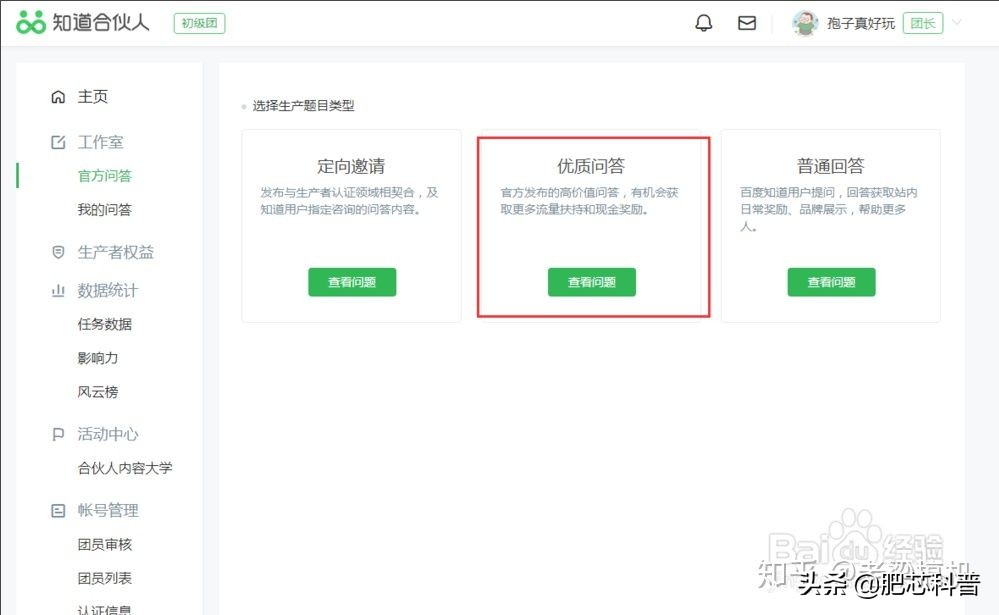The width and height of the screenshot is (999, 615).
Task: Click 查看问题 under 普通回答
Action: point(831,282)
